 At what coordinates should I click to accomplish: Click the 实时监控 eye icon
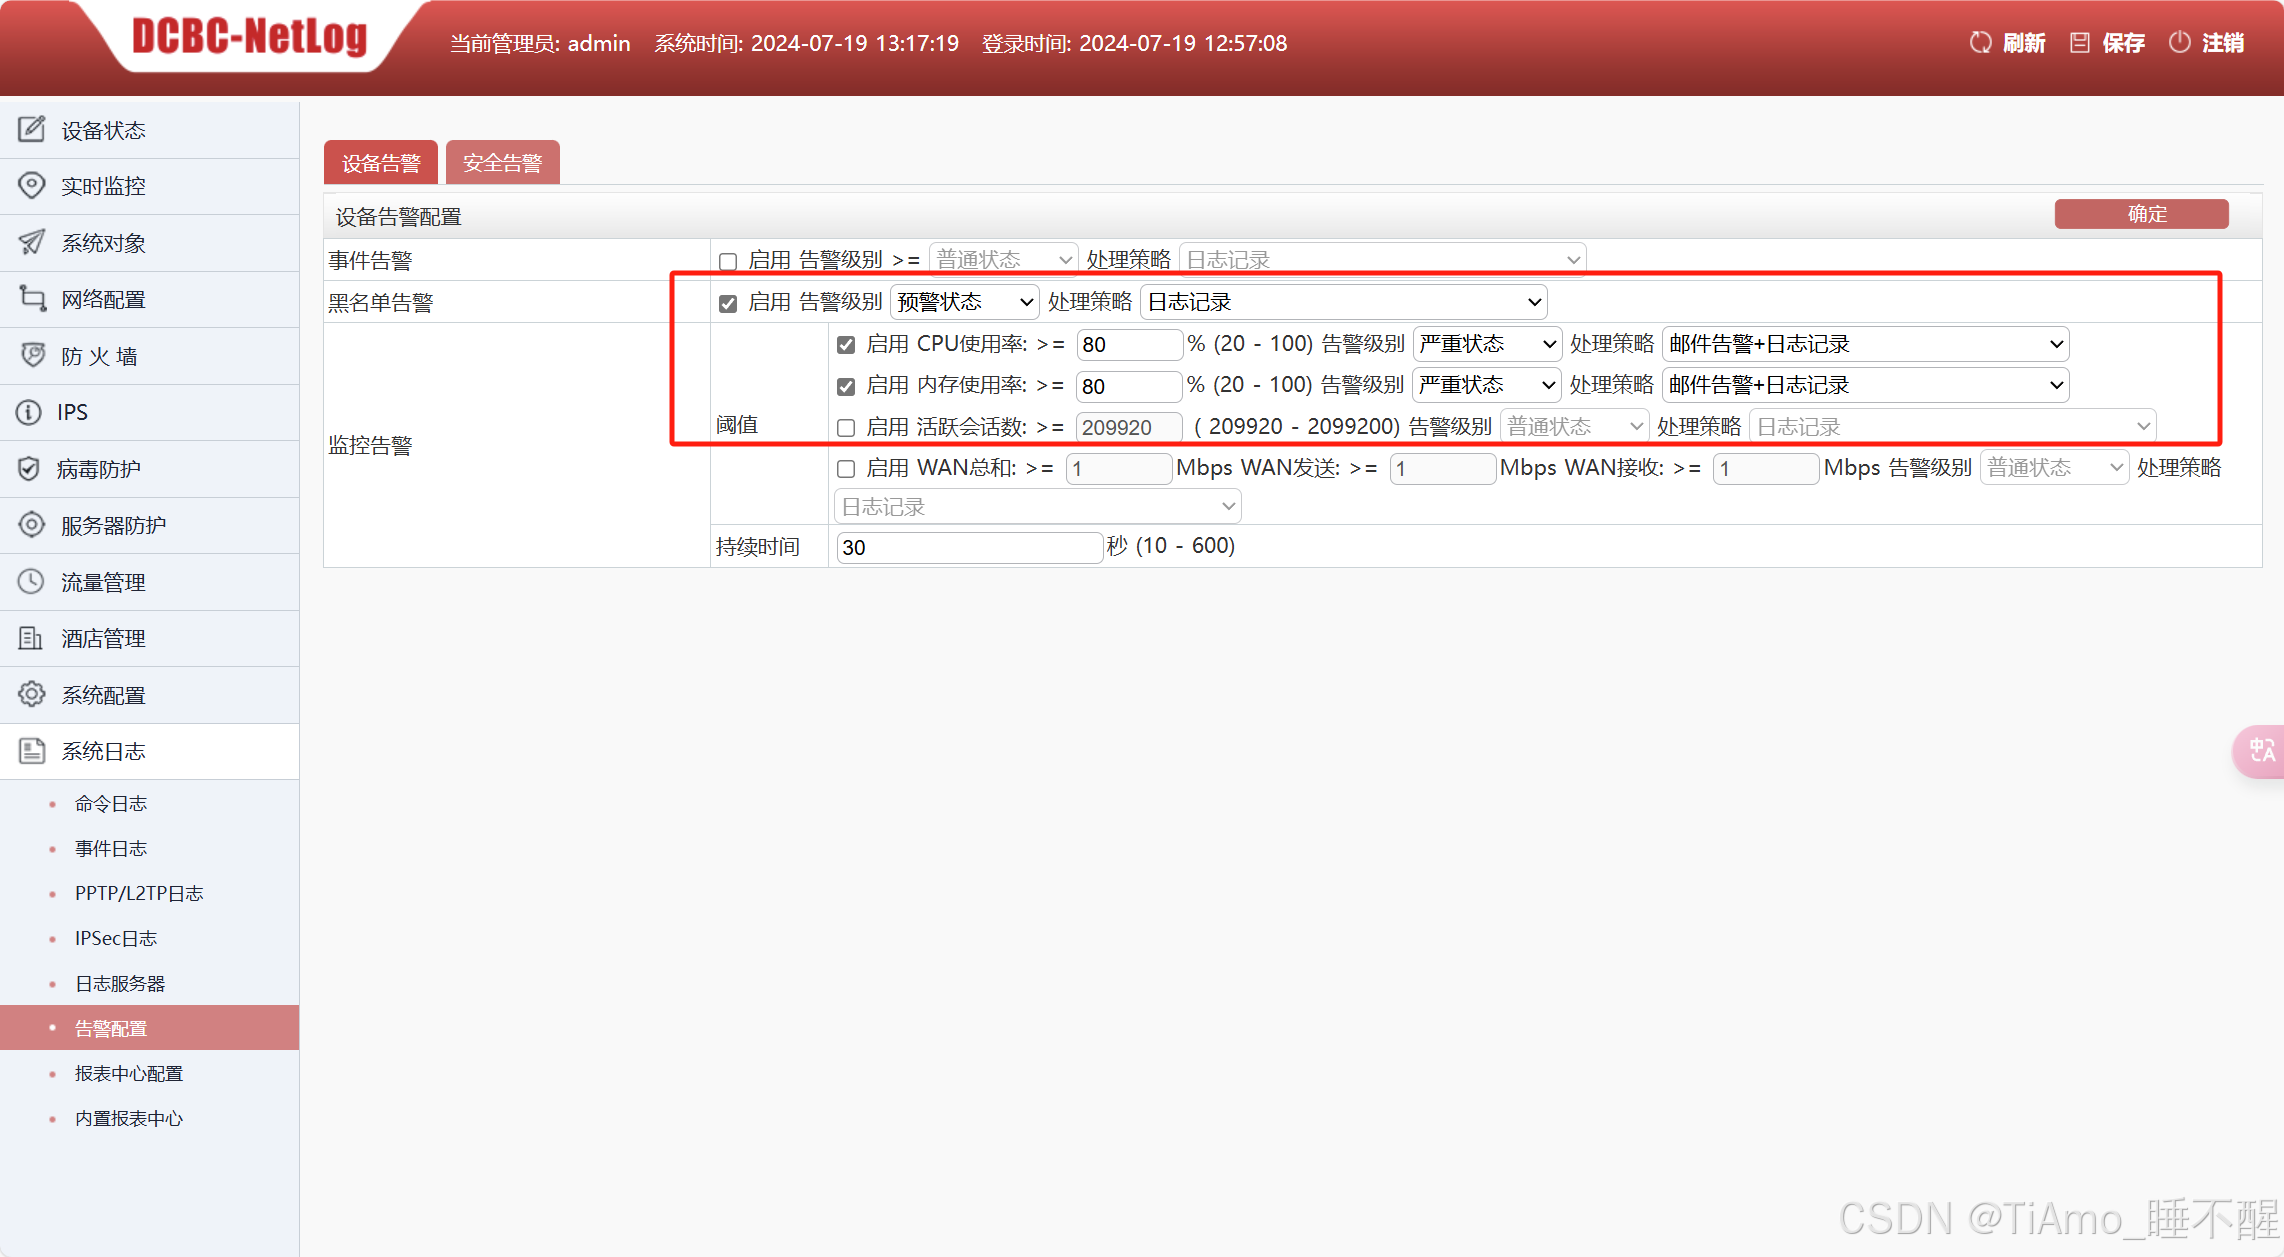[x=32, y=185]
